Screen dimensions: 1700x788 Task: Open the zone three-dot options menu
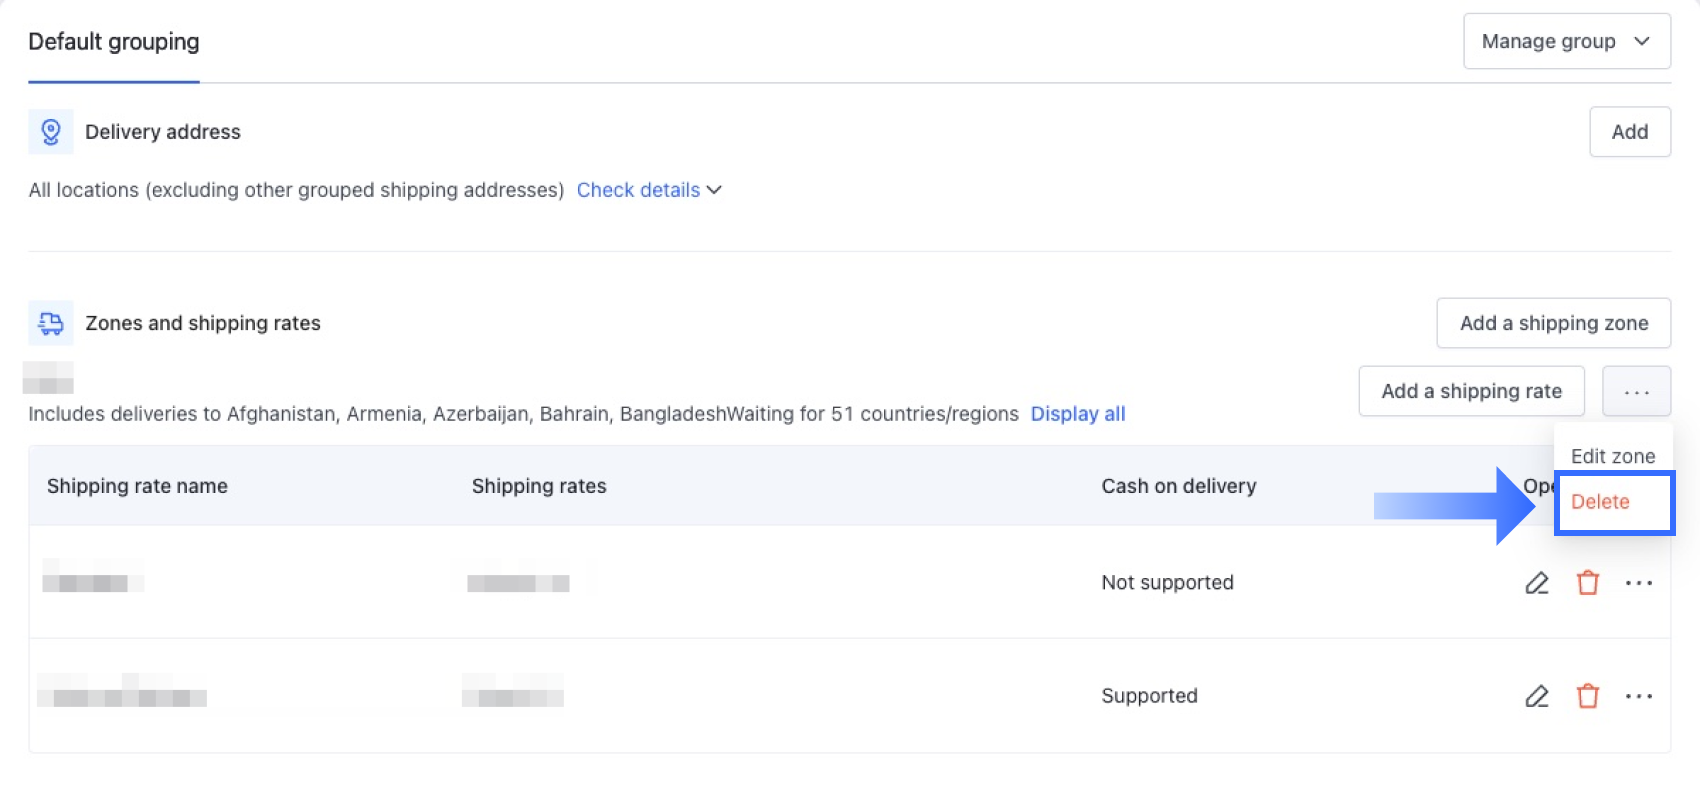click(1637, 391)
